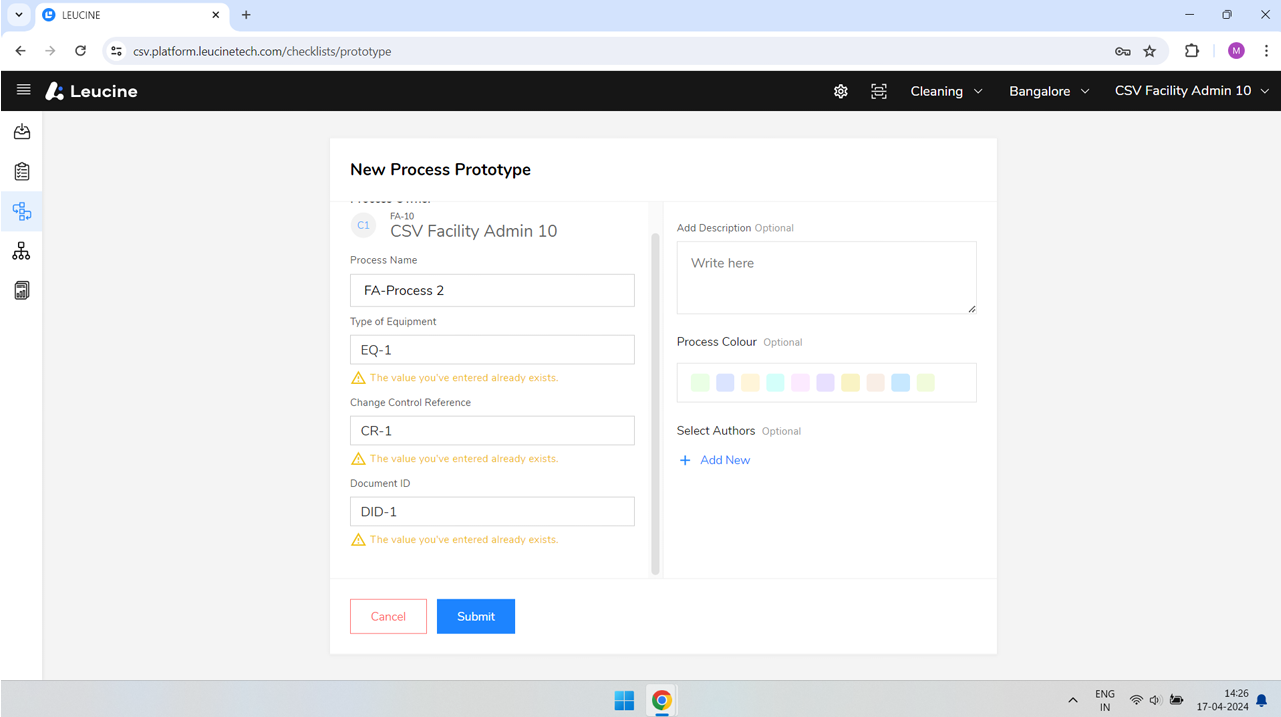The height and width of the screenshot is (717, 1281).
Task: Open the checklist clipboard sidebar icon
Action: (x=22, y=172)
